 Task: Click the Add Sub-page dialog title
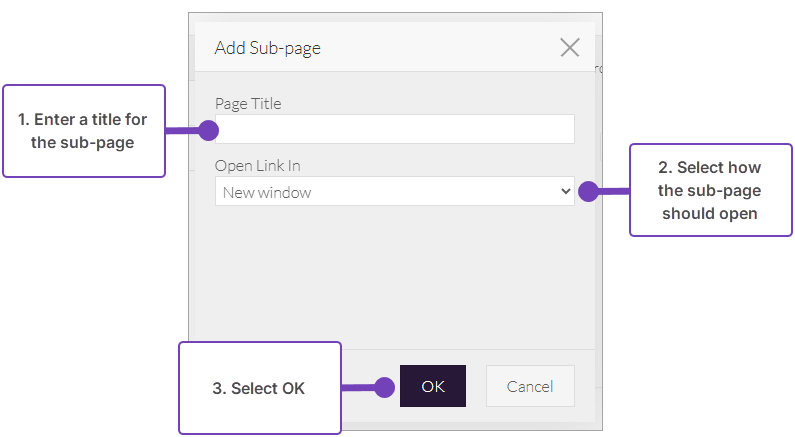point(268,47)
